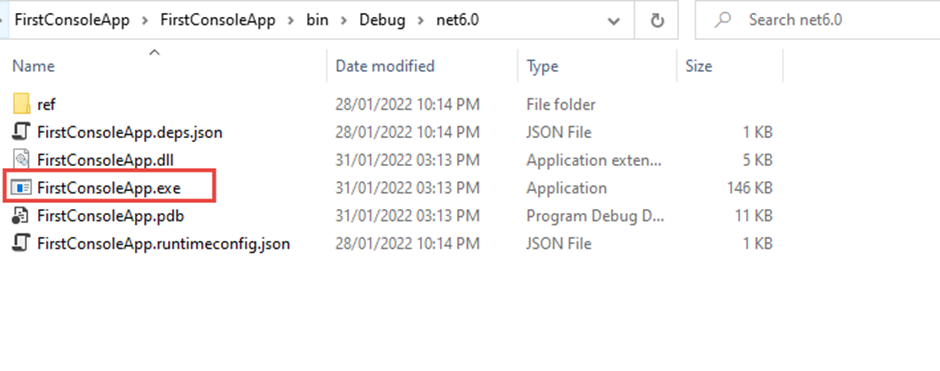Image resolution: width=940 pixels, height=371 pixels.
Task: Expand the chevron between the FirstConsoleApp breadcrumbs
Action: (x=144, y=20)
